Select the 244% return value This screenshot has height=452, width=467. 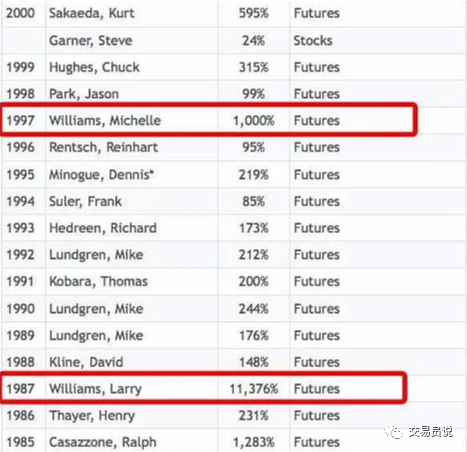tap(254, 309)
